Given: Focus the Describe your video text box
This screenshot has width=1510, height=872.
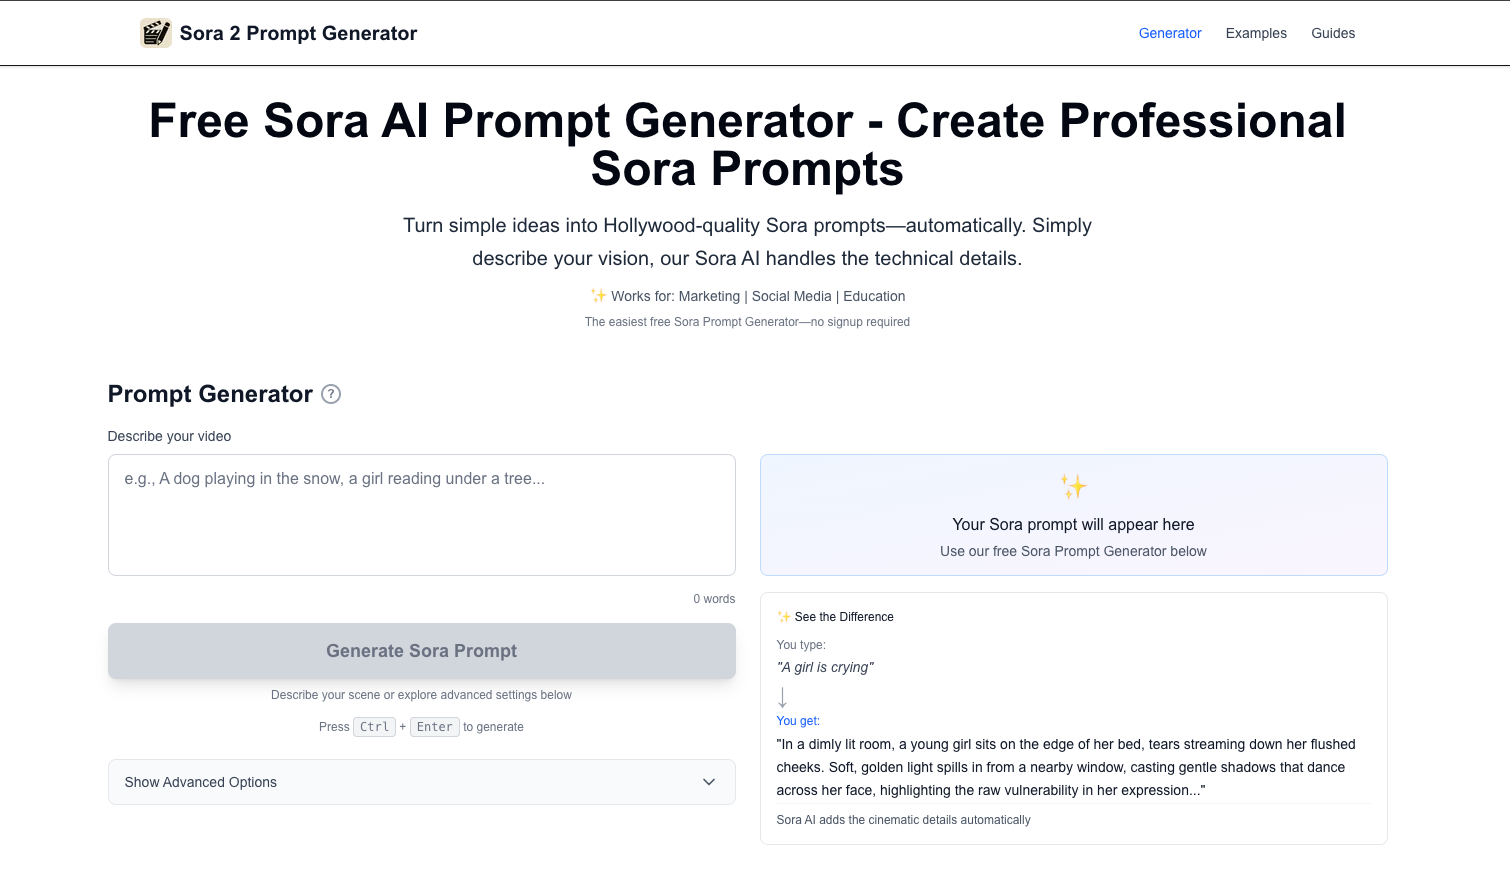Looking at the screenshot, I should (x=421, y=515).
